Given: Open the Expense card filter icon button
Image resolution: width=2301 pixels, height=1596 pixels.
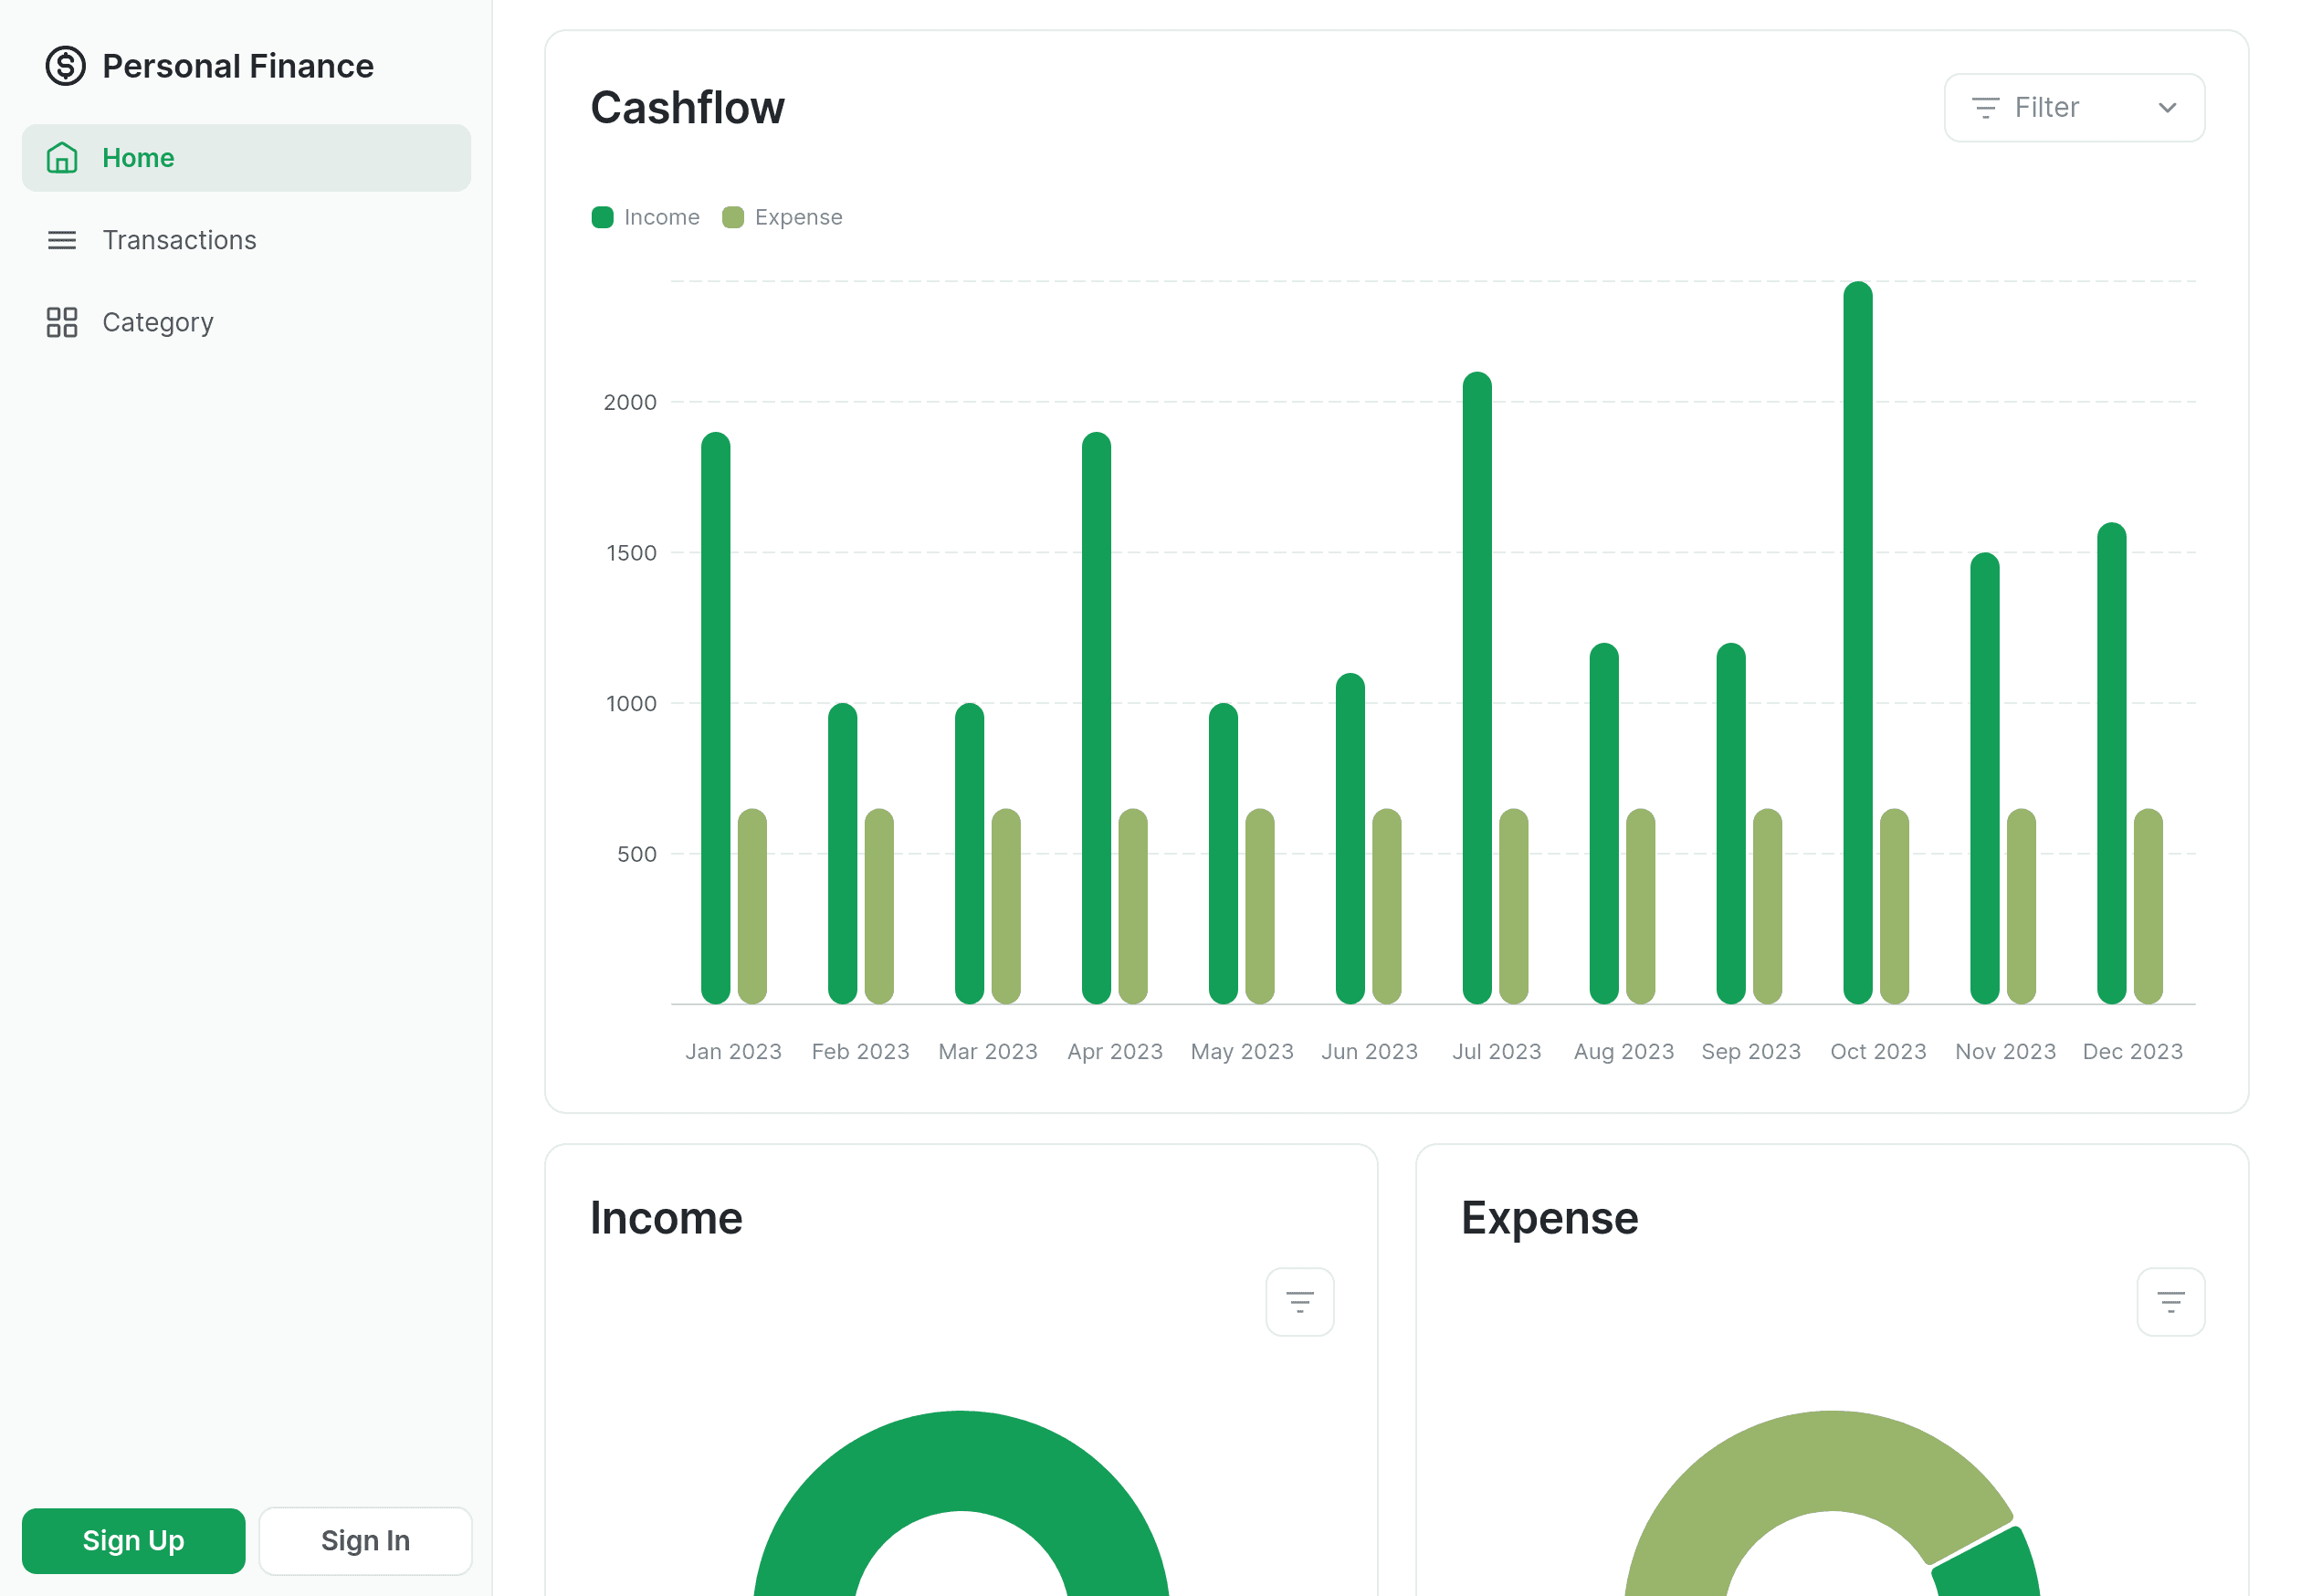Looking at the screenshot, I should pos(2170,1301).
